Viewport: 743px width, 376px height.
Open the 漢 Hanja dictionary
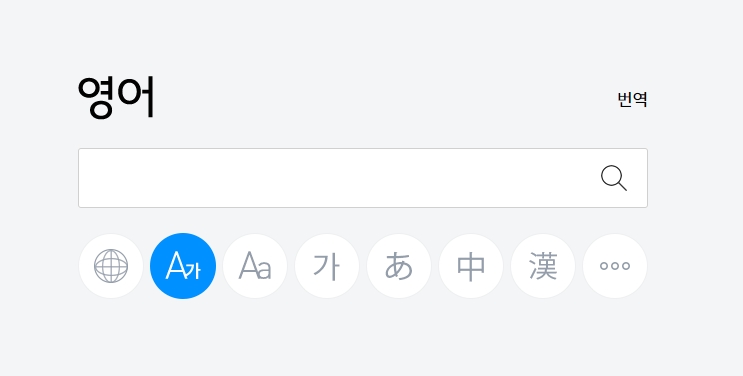(x=543, y=266)
